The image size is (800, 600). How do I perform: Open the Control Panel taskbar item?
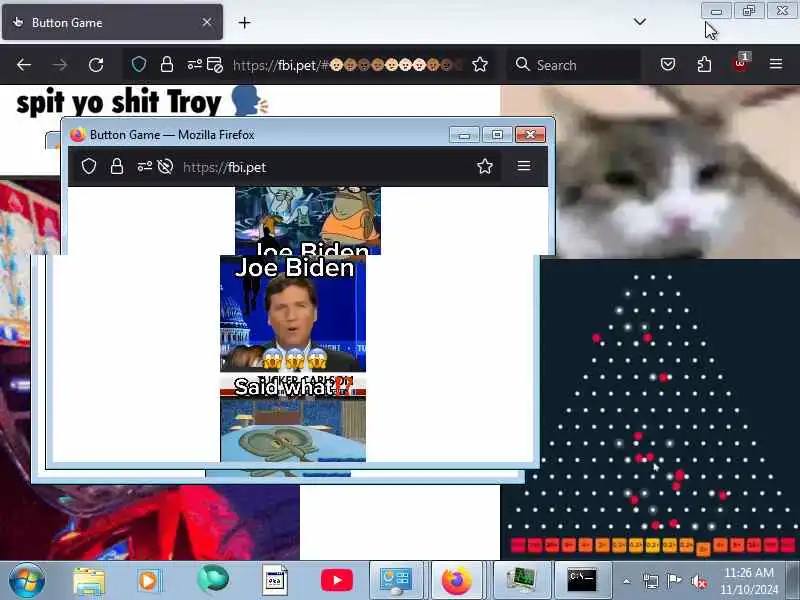pos(396,581)
